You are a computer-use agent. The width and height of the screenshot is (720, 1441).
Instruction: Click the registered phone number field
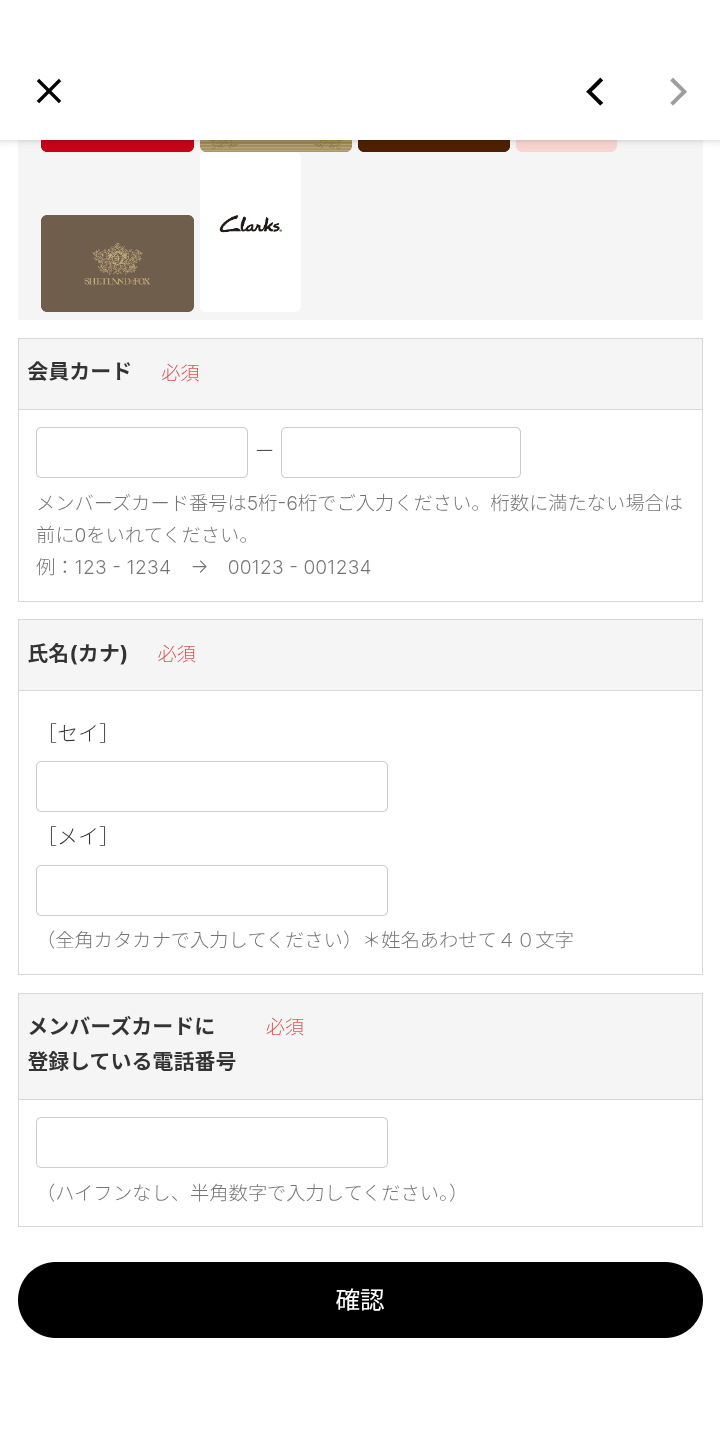tap(212, 1142)
